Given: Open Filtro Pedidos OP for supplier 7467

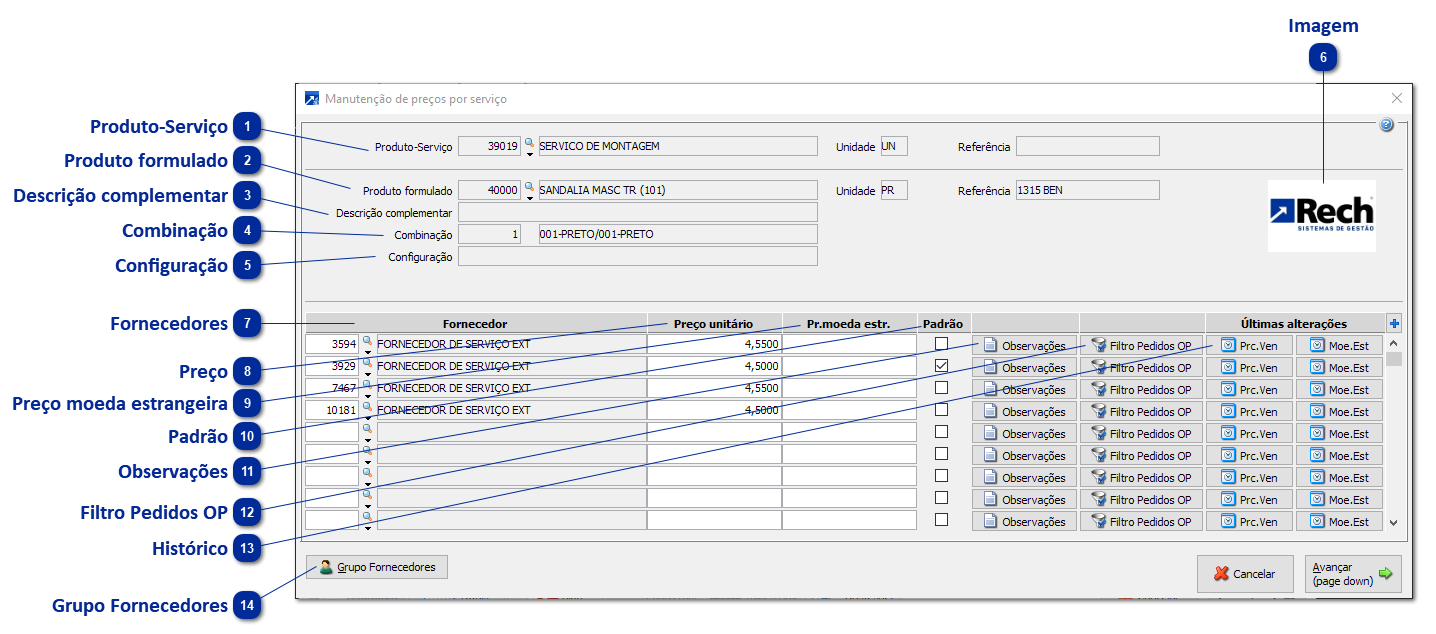Looking at the screenshot, I should click(1141, 389).
